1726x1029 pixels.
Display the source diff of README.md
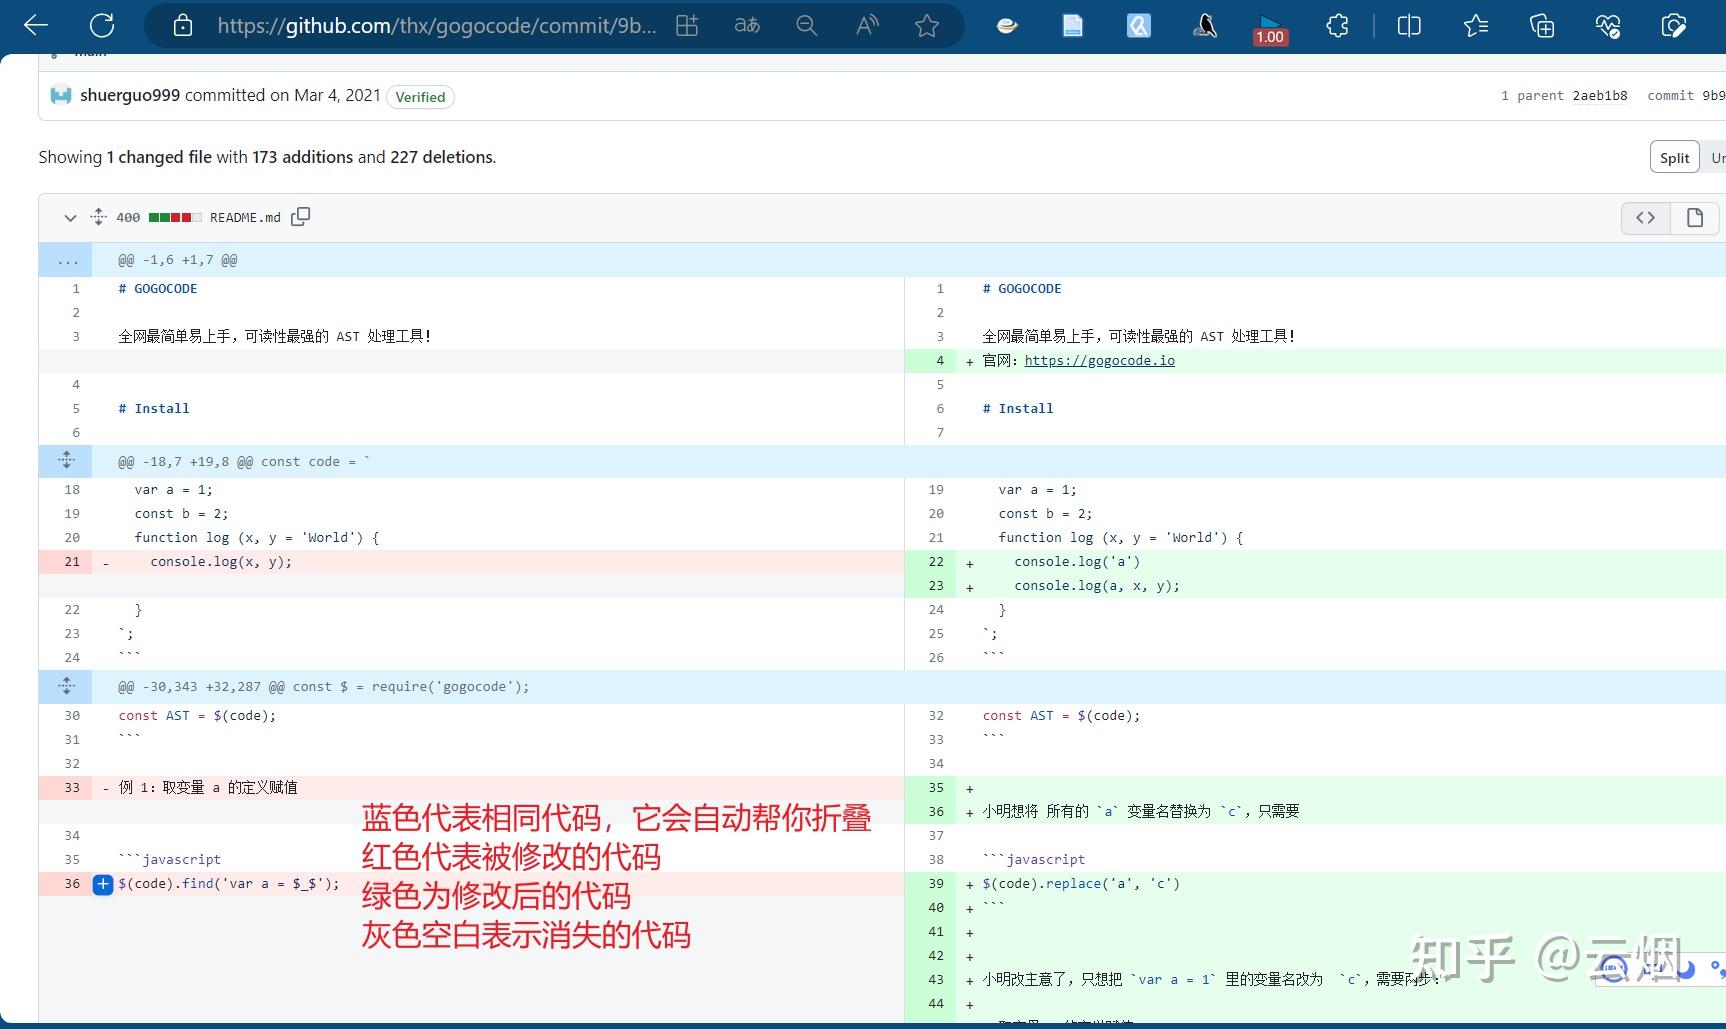click(1645, 217)
